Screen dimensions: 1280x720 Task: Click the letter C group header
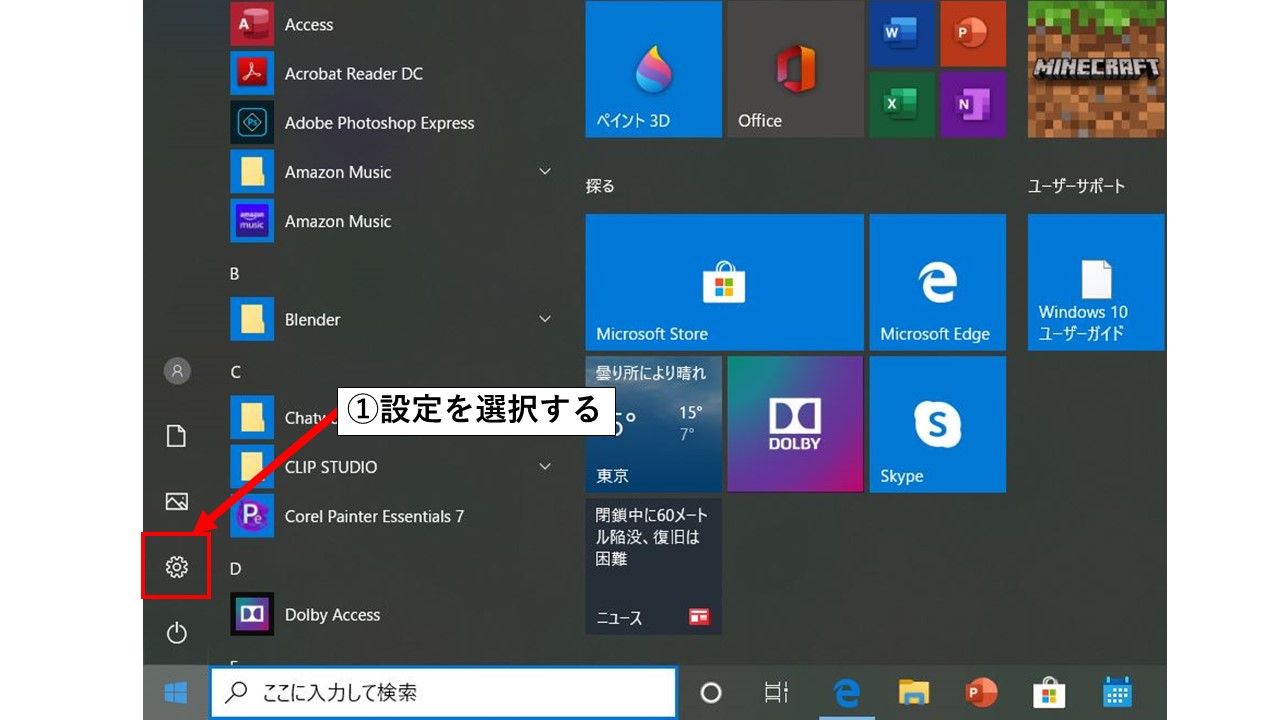[236, 372]
